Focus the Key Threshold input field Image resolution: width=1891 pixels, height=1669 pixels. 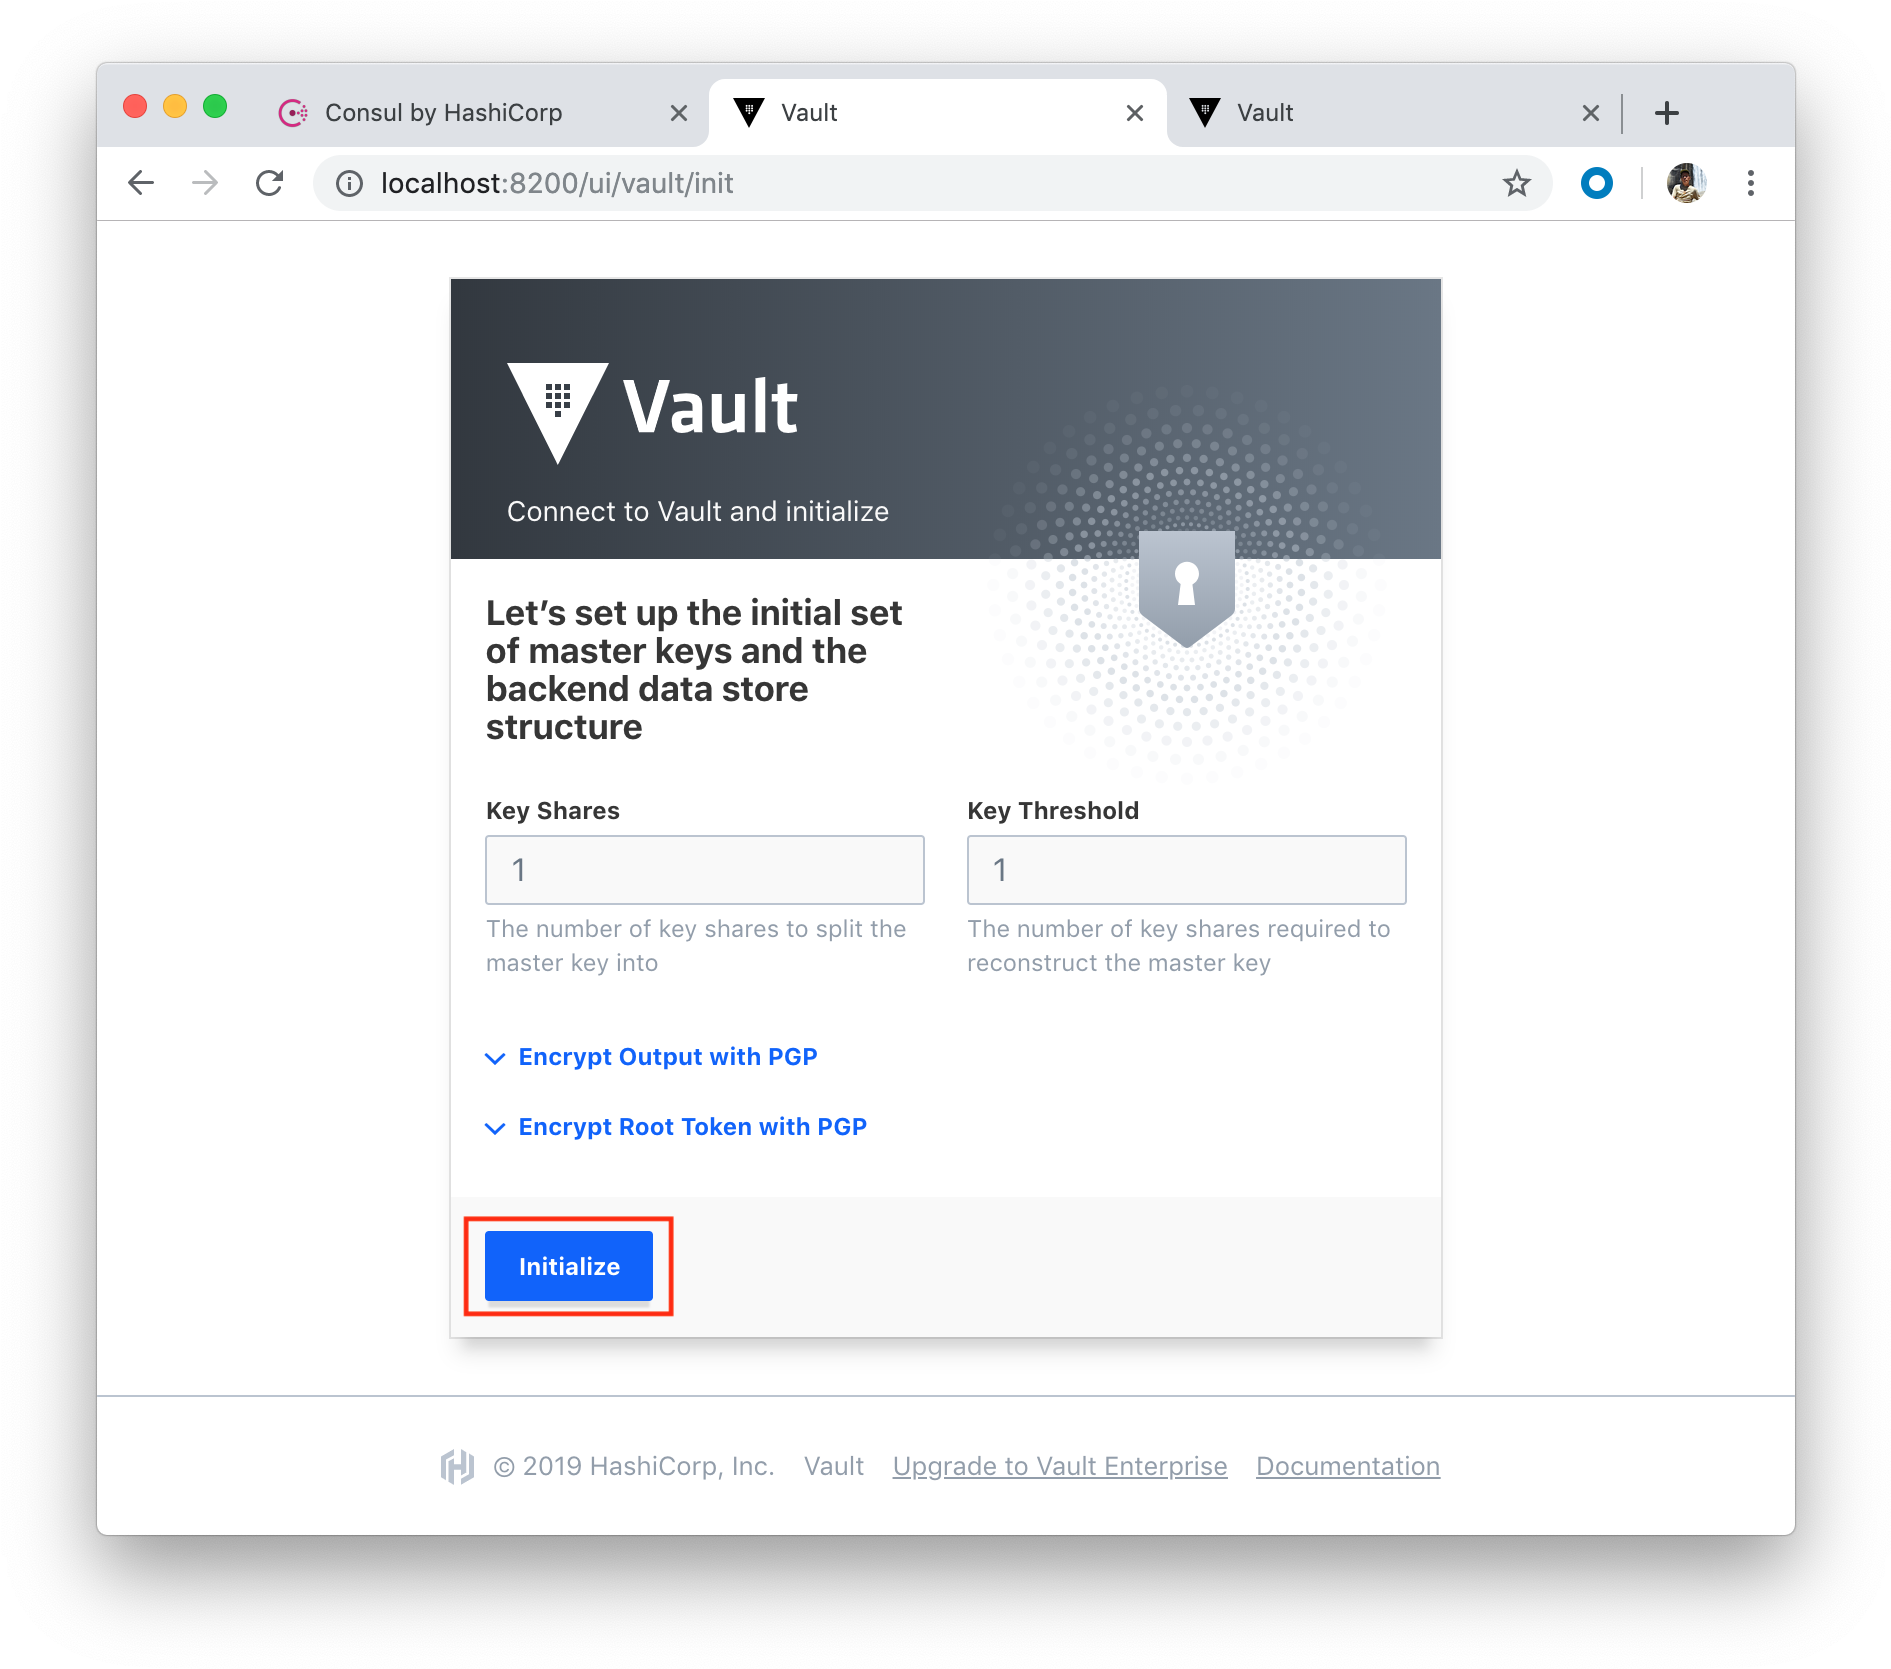pos(1187,870)
